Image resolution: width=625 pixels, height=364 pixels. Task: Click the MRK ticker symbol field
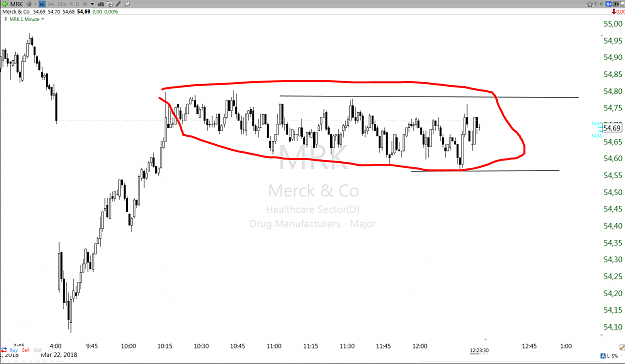pos(16,4)
